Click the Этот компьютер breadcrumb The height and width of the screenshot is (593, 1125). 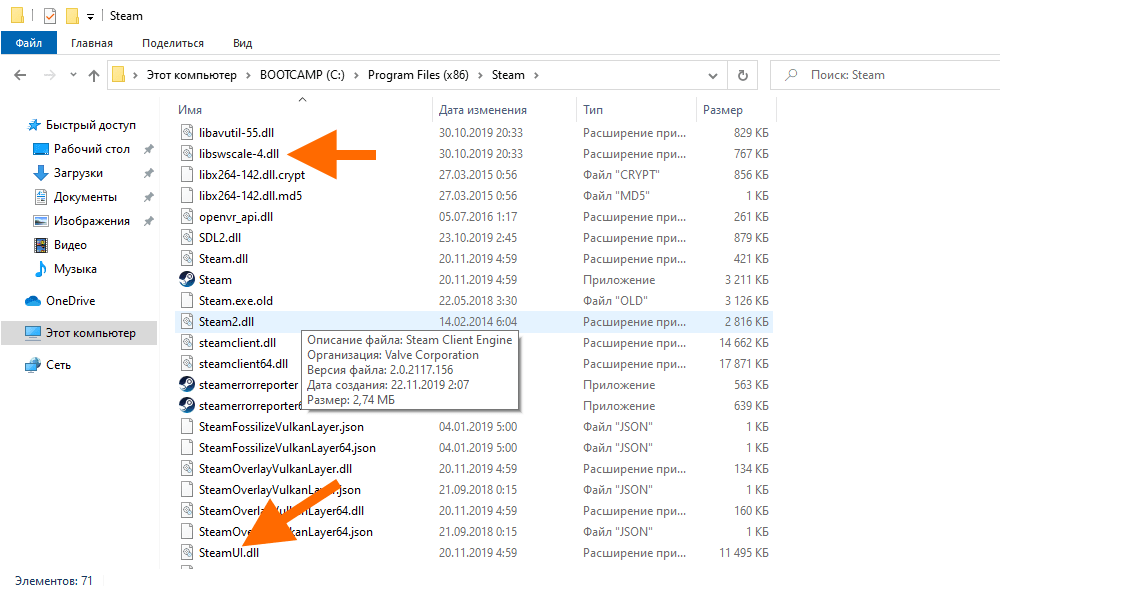click(x=192, y=75)
